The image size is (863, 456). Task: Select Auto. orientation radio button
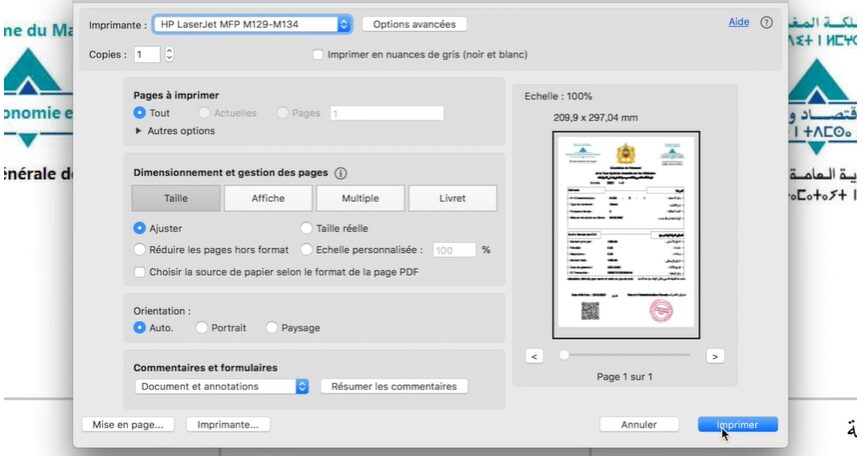point(139,327)
